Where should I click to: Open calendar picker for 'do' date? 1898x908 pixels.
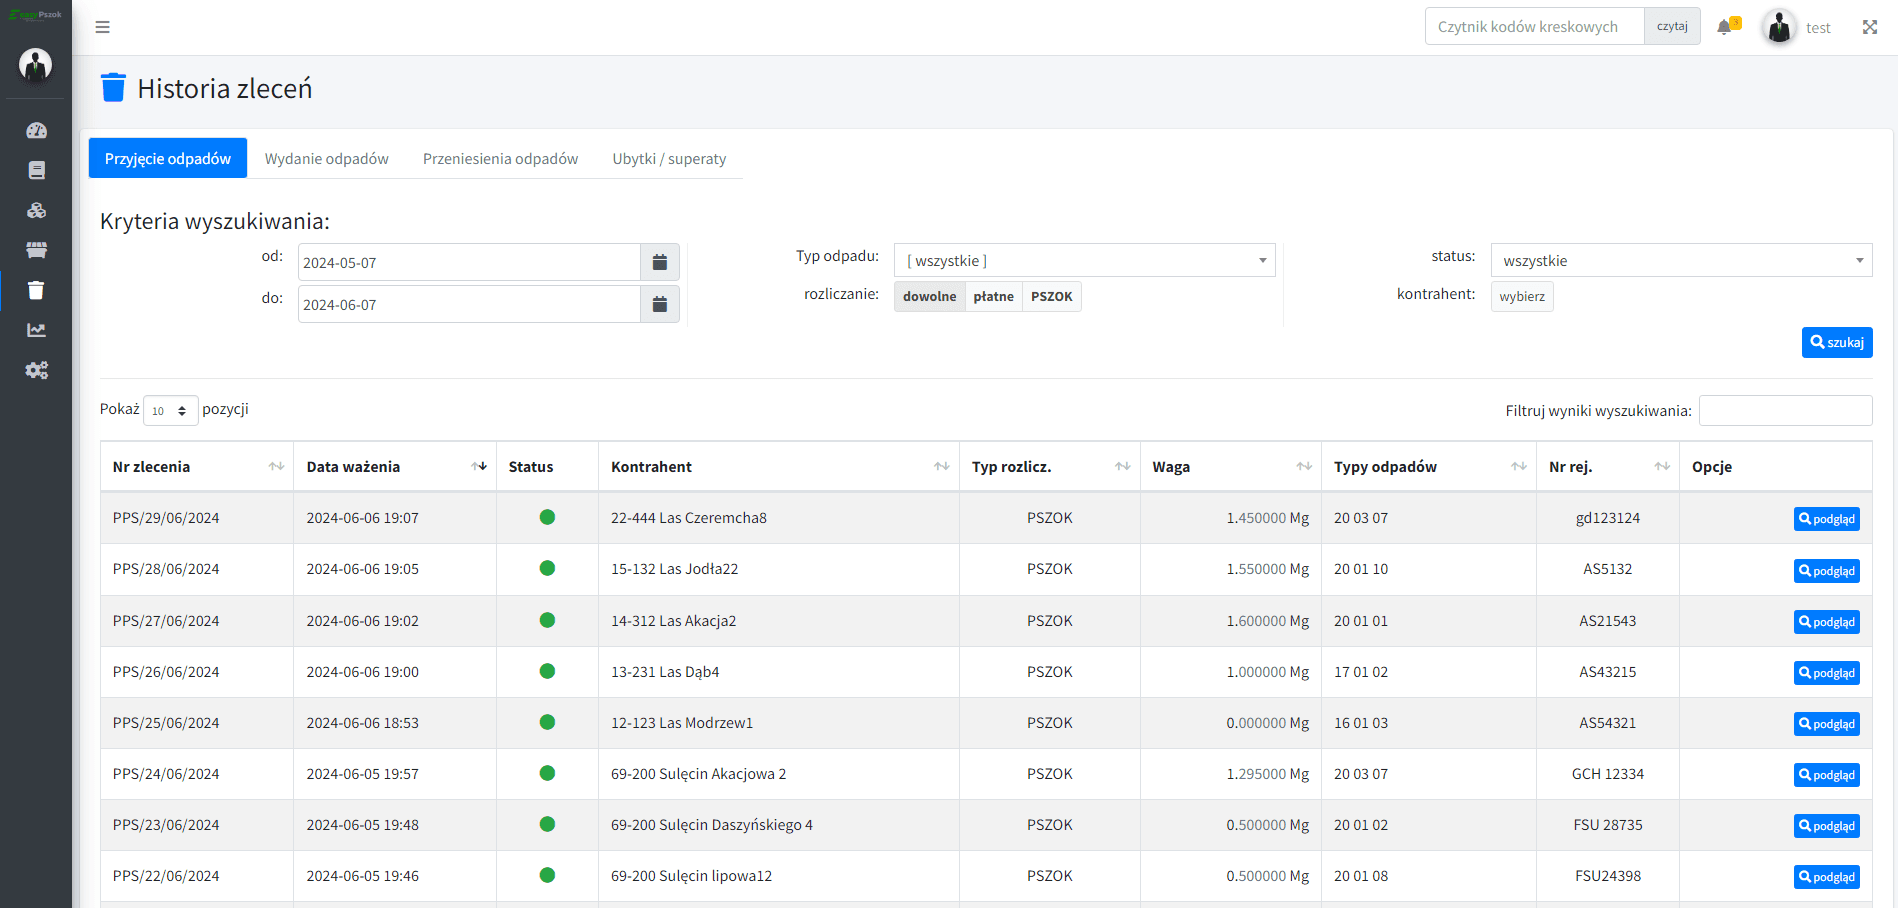659,304
